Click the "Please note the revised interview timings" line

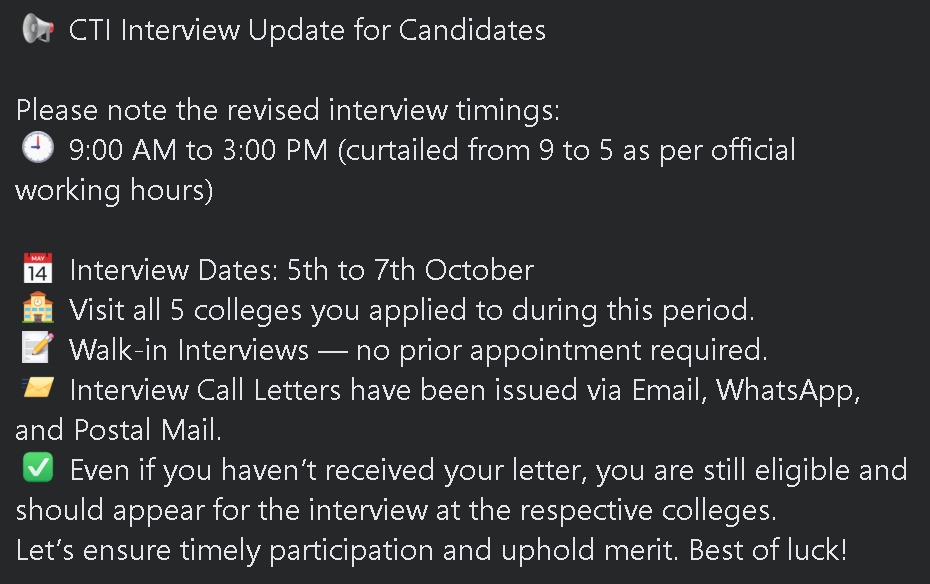(x=288, y=110)
